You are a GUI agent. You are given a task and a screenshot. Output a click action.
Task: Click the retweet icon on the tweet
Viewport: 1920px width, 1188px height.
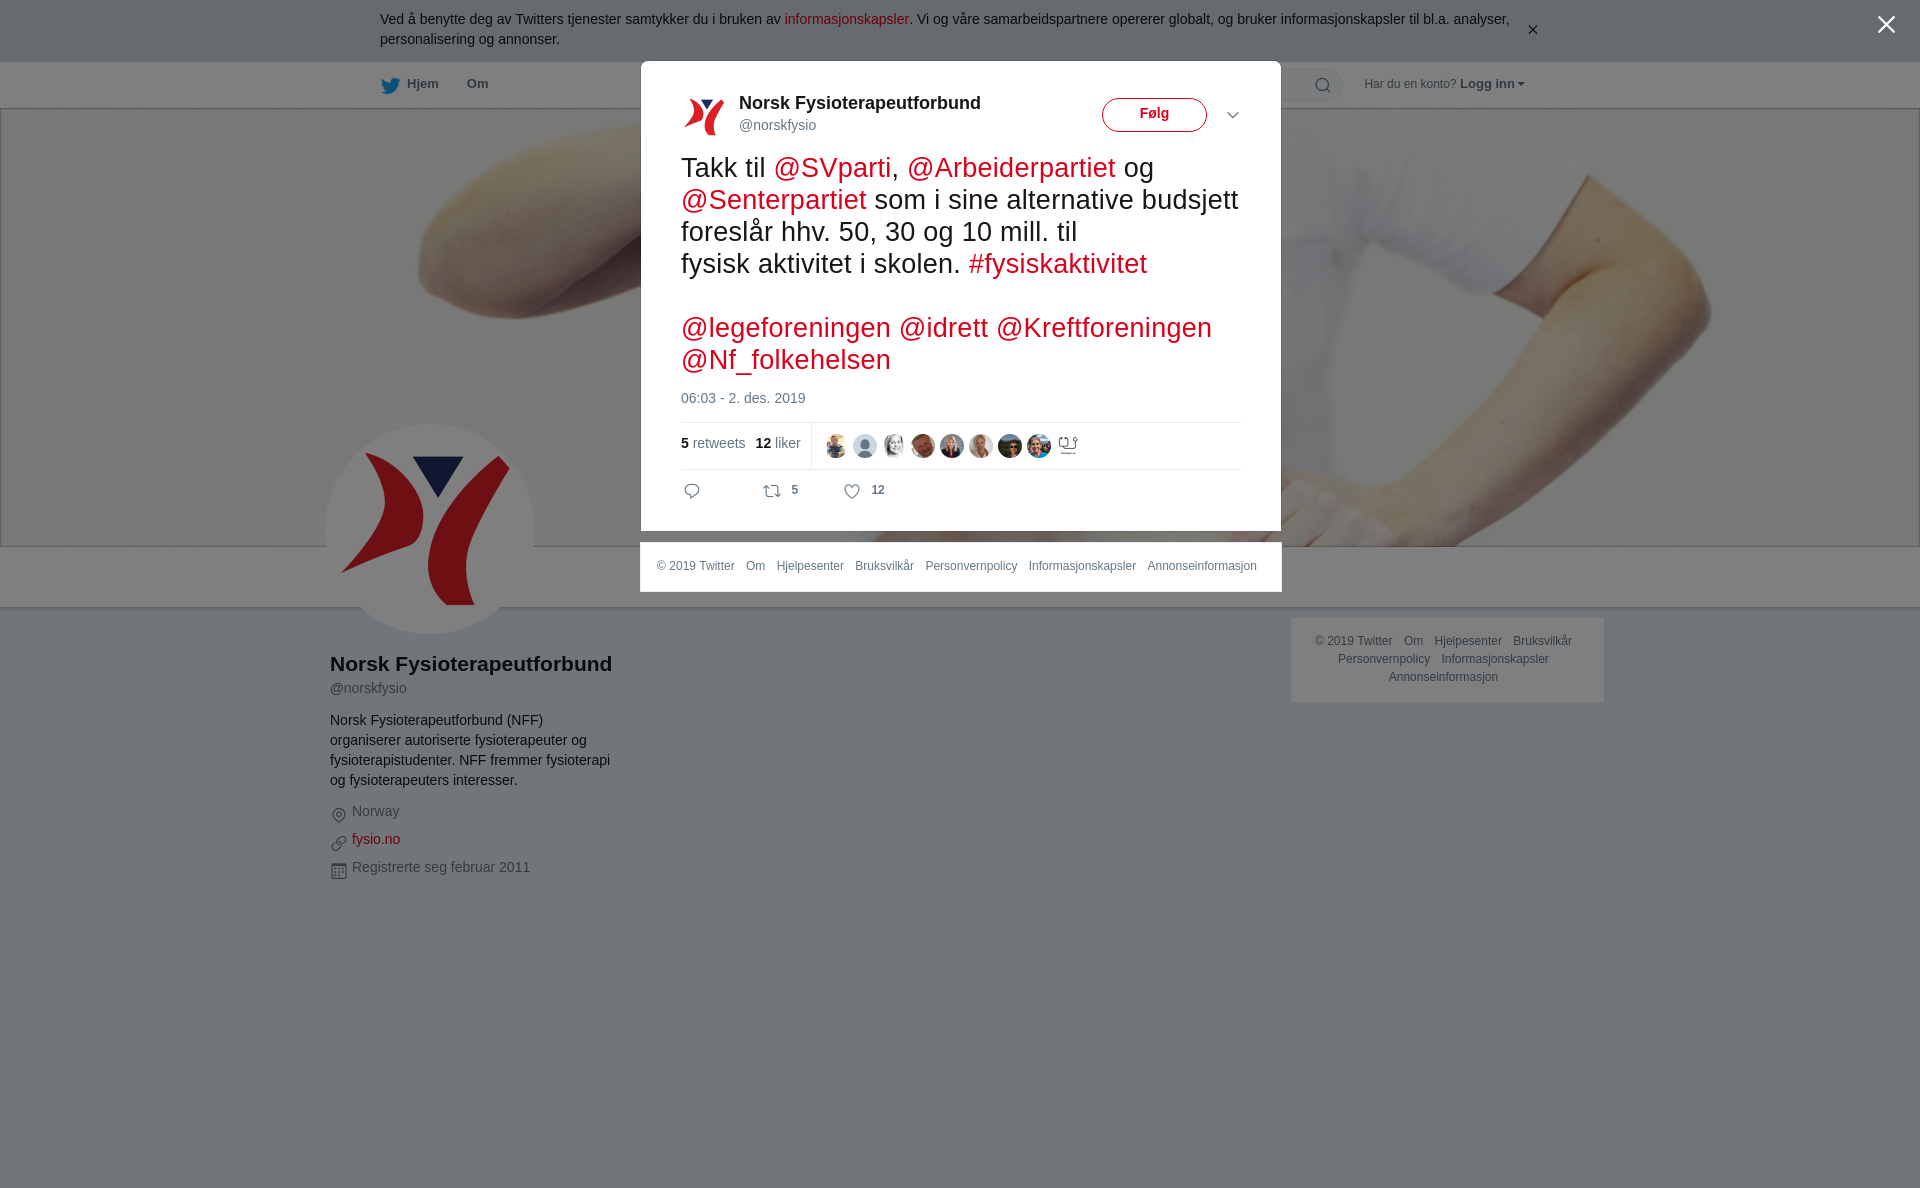[772, 491]
